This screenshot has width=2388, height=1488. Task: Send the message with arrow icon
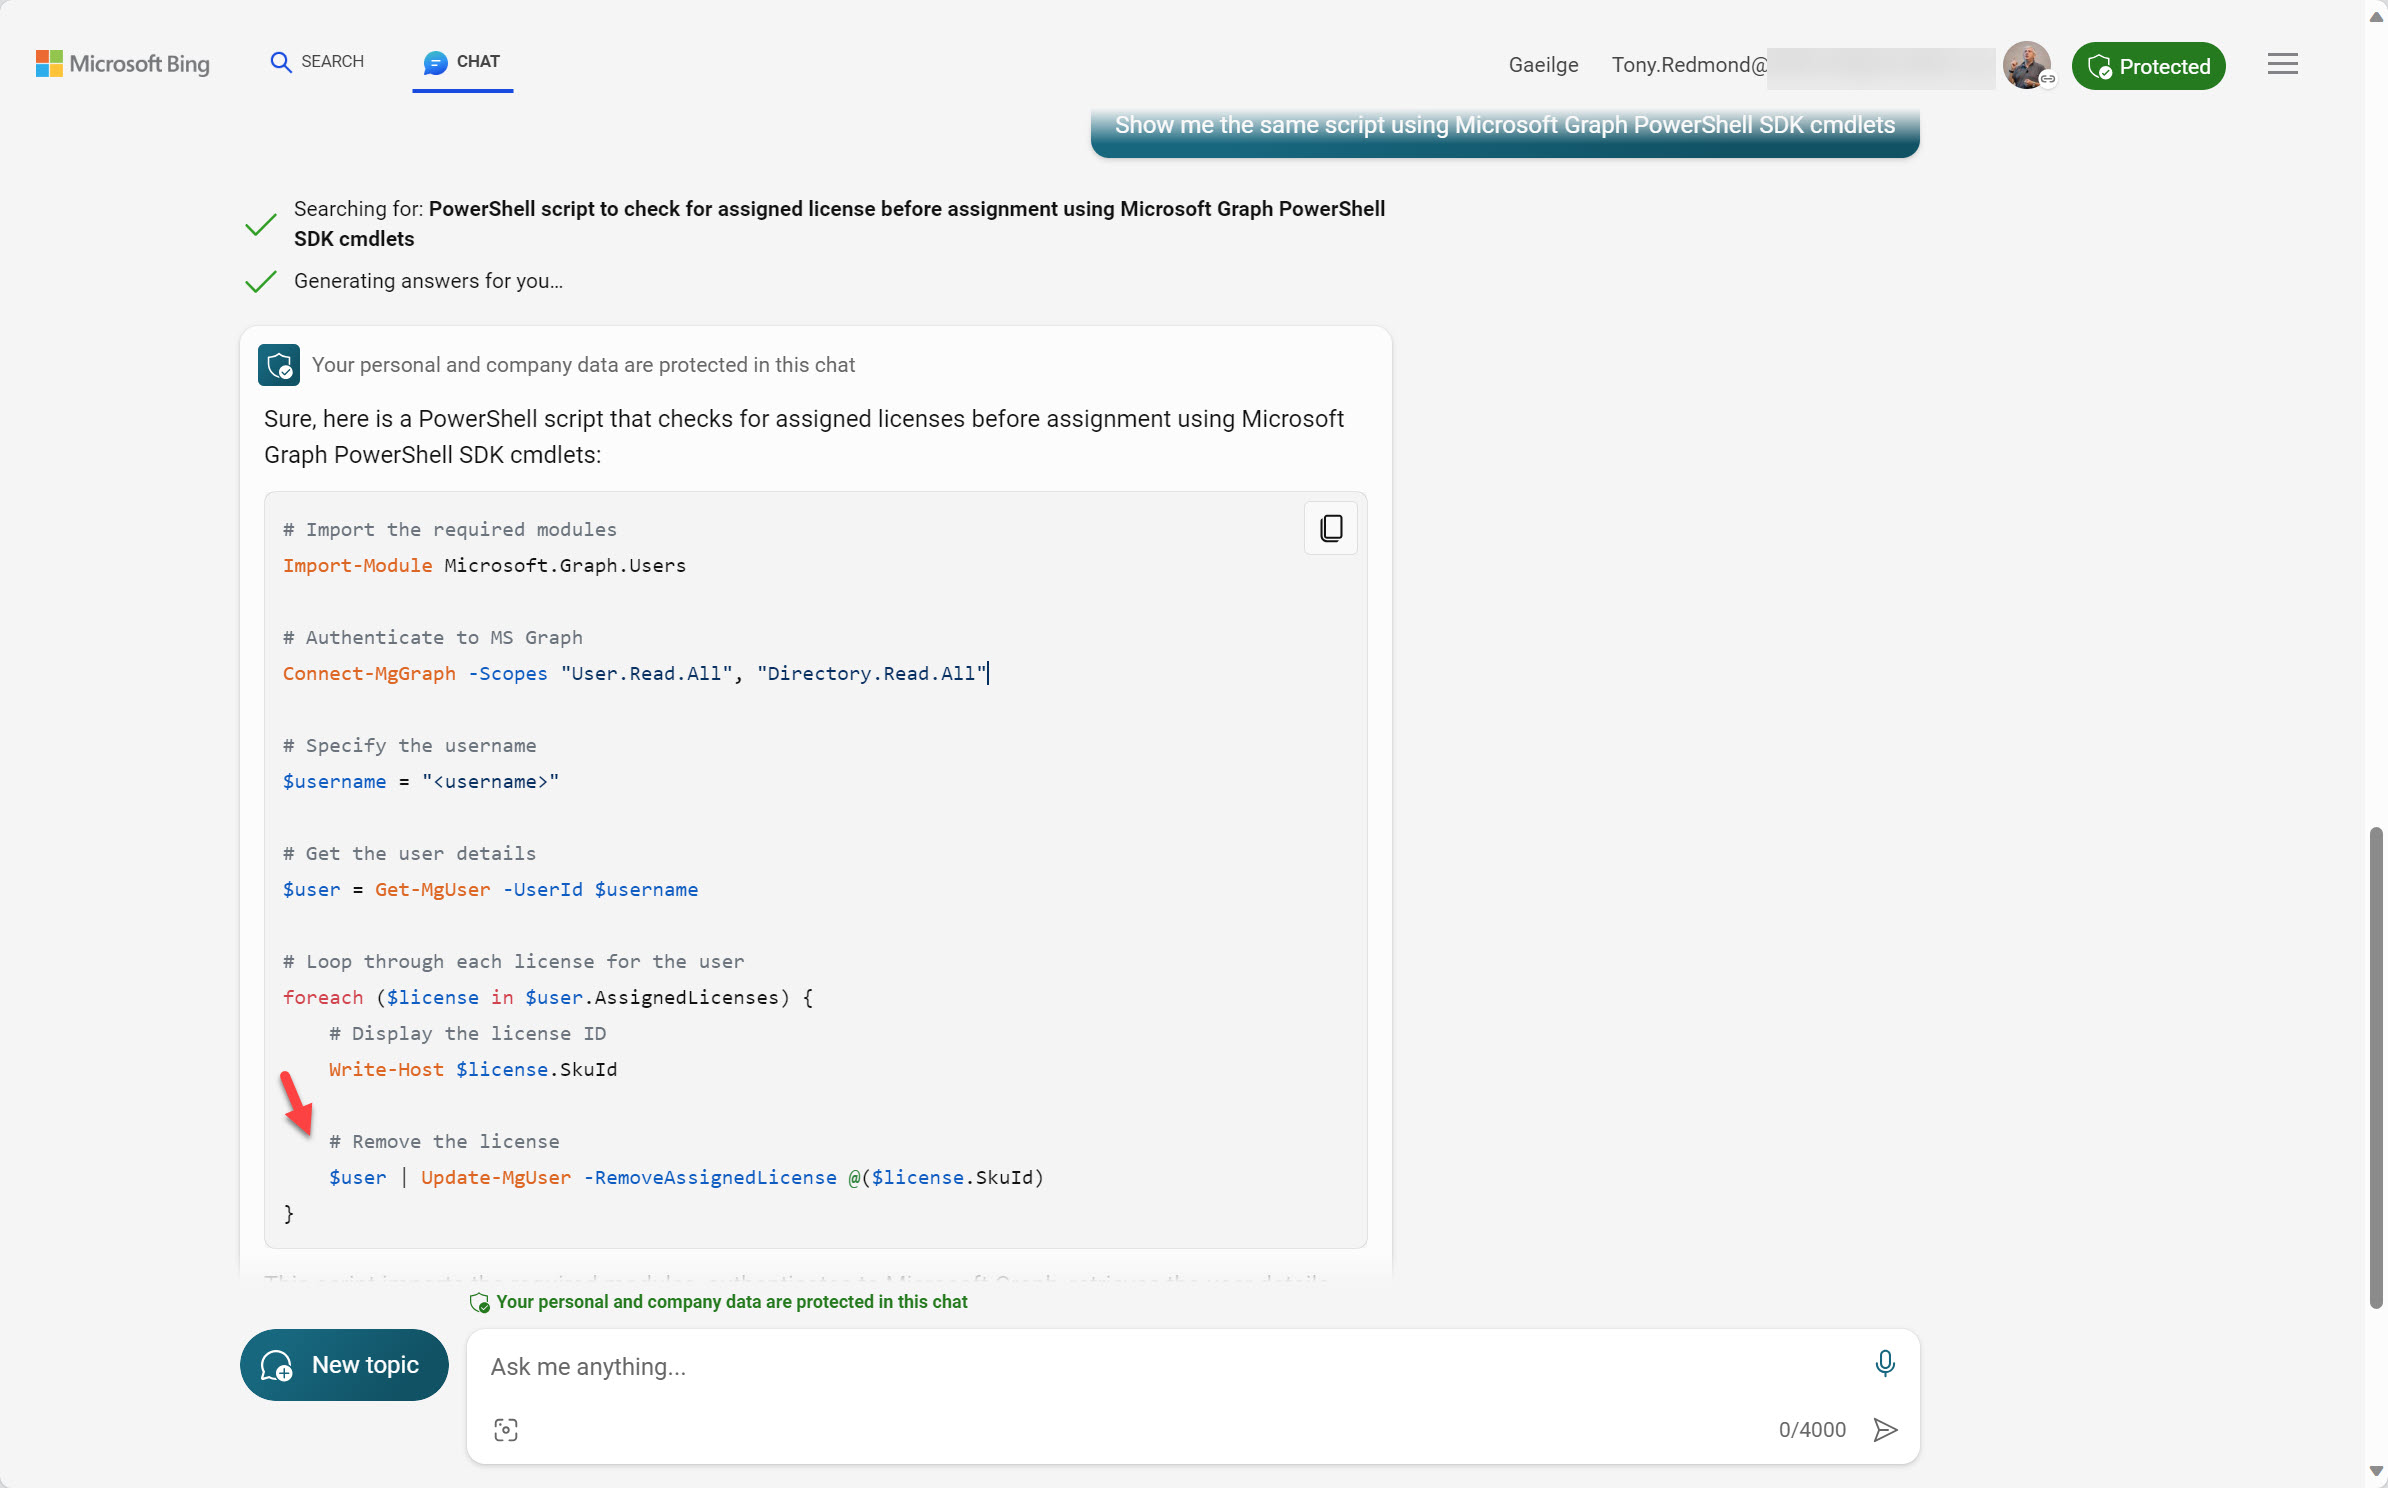(1885, 1430)
